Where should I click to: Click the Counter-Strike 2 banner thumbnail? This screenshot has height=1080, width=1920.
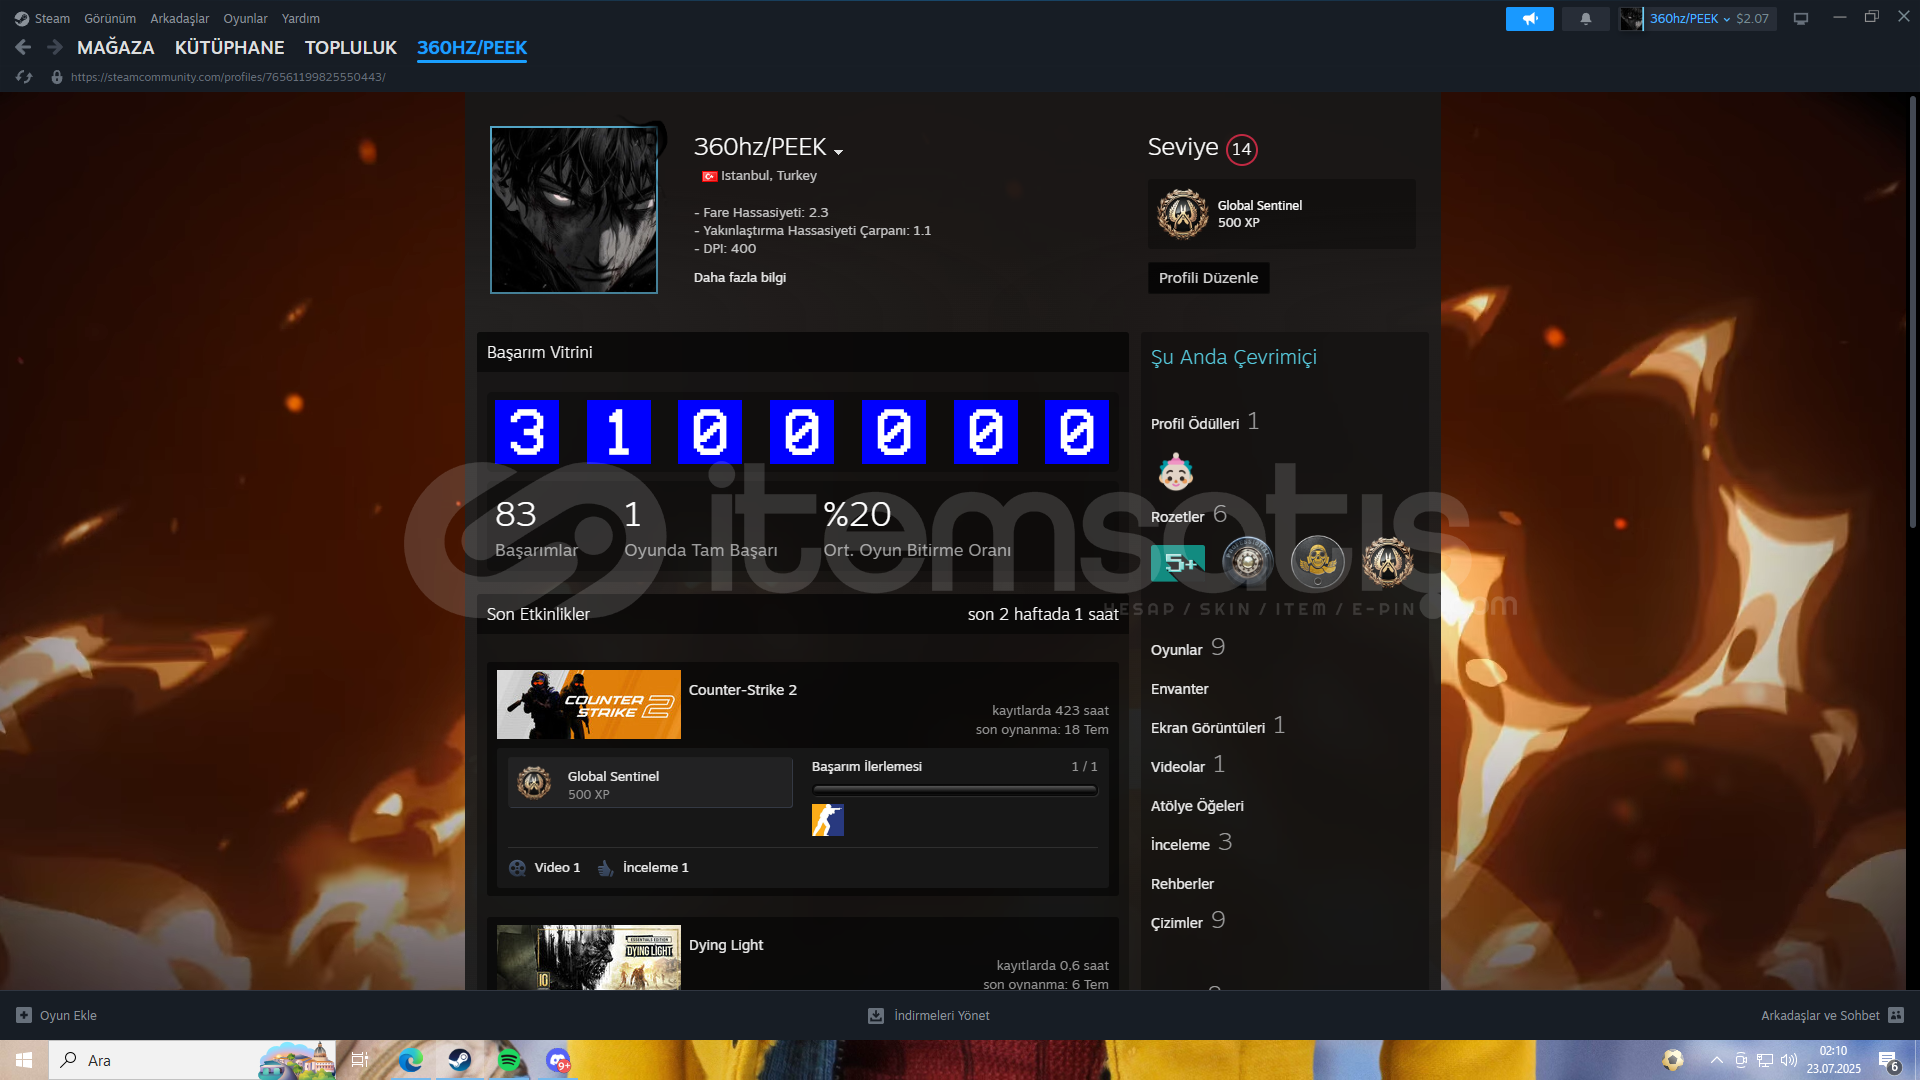tap(588, 705)
